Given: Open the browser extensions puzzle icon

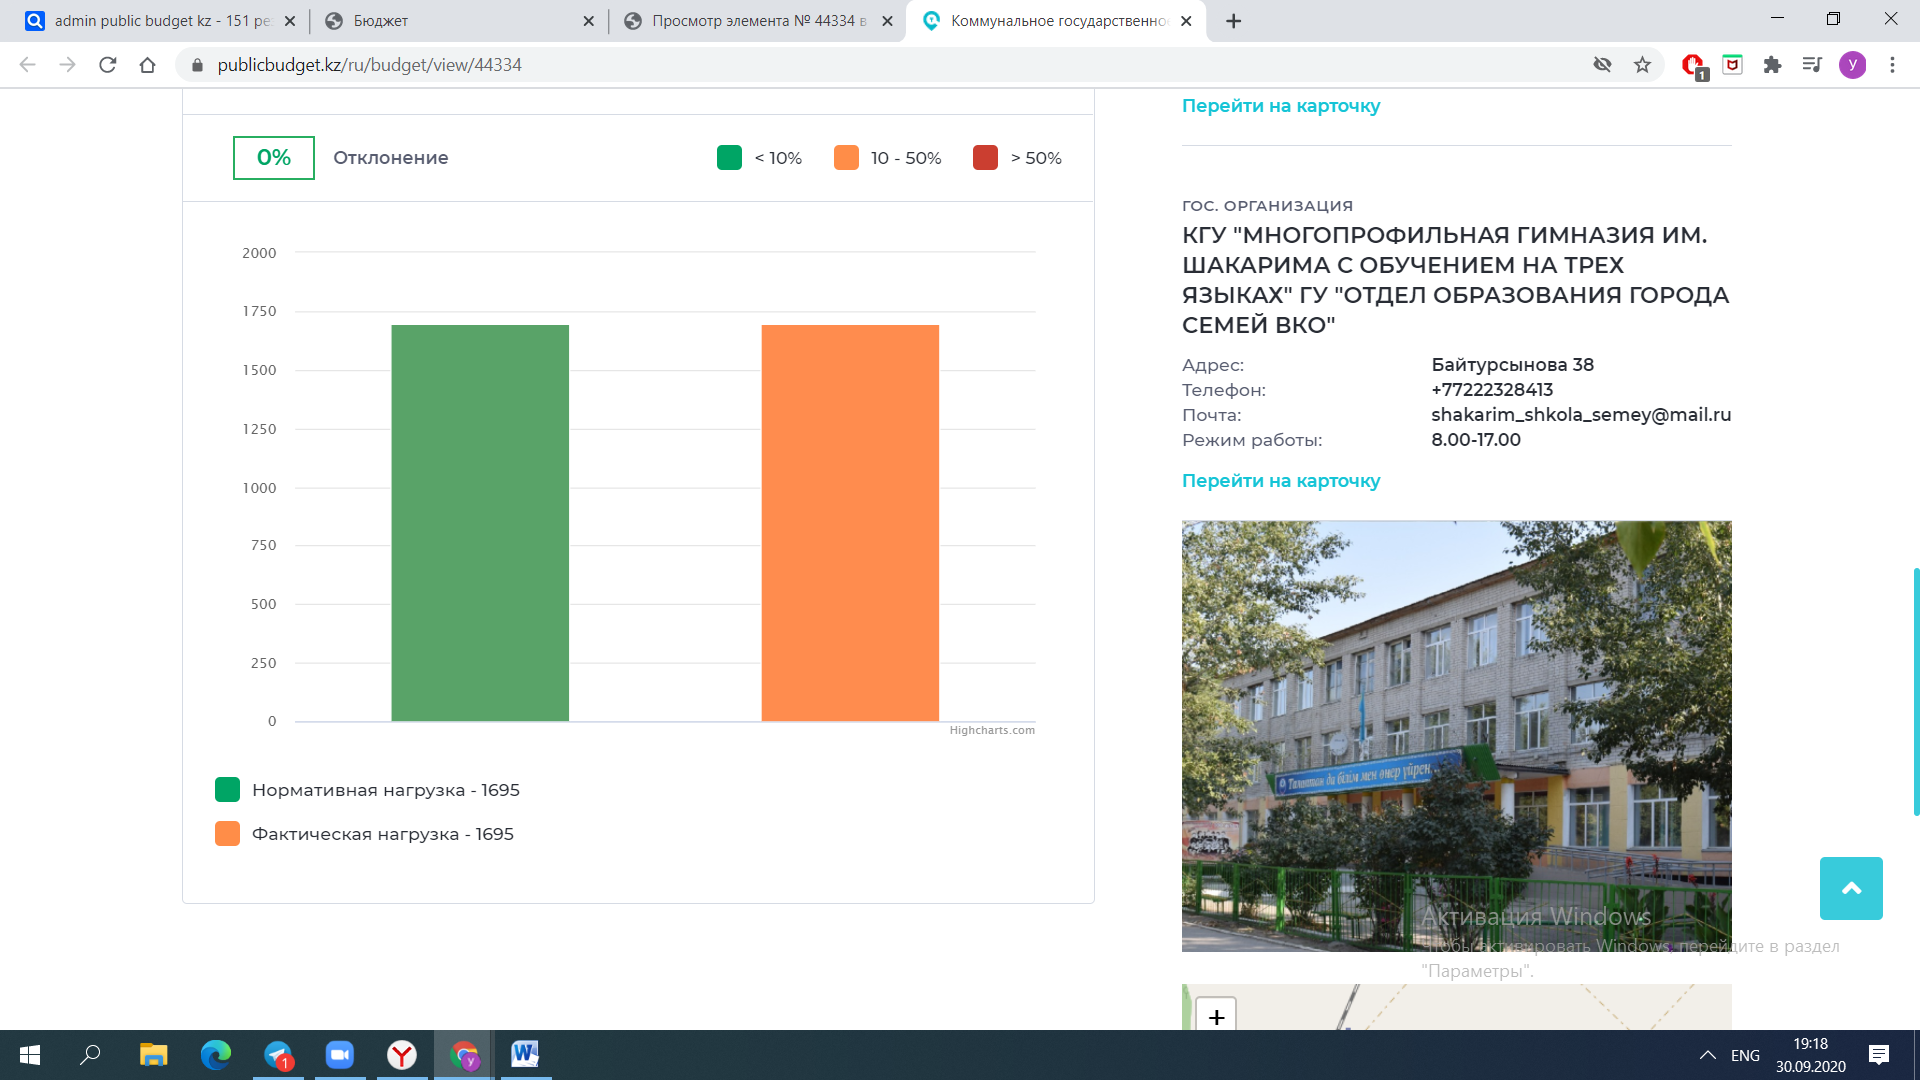Looking at the screenshot, I should click(x=1772, y=65).
